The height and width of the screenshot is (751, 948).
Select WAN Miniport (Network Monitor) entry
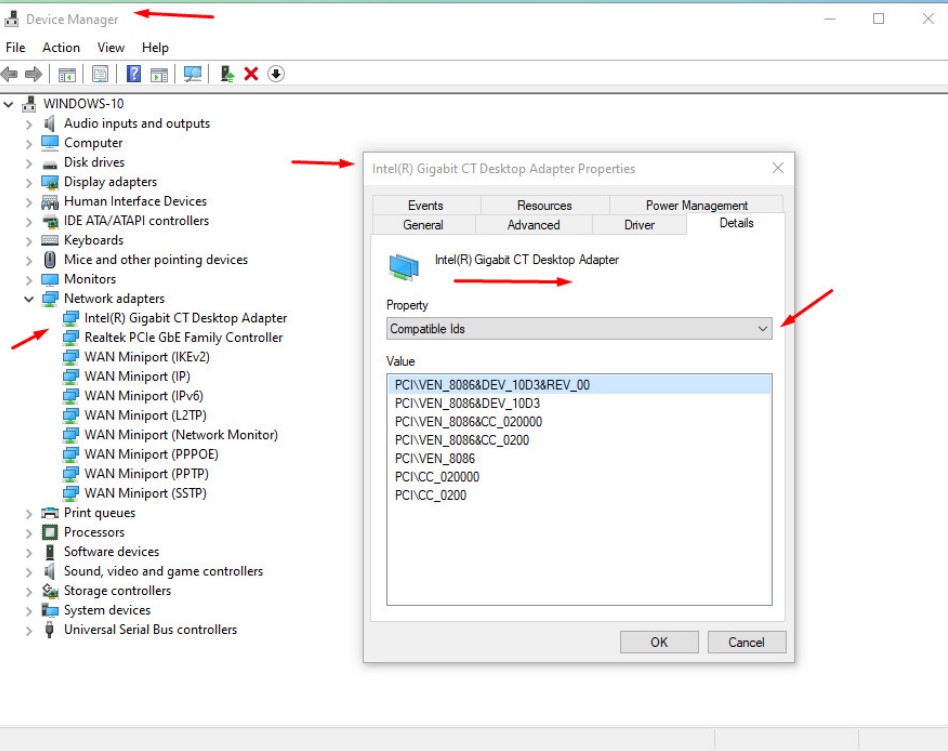(181, 435)
